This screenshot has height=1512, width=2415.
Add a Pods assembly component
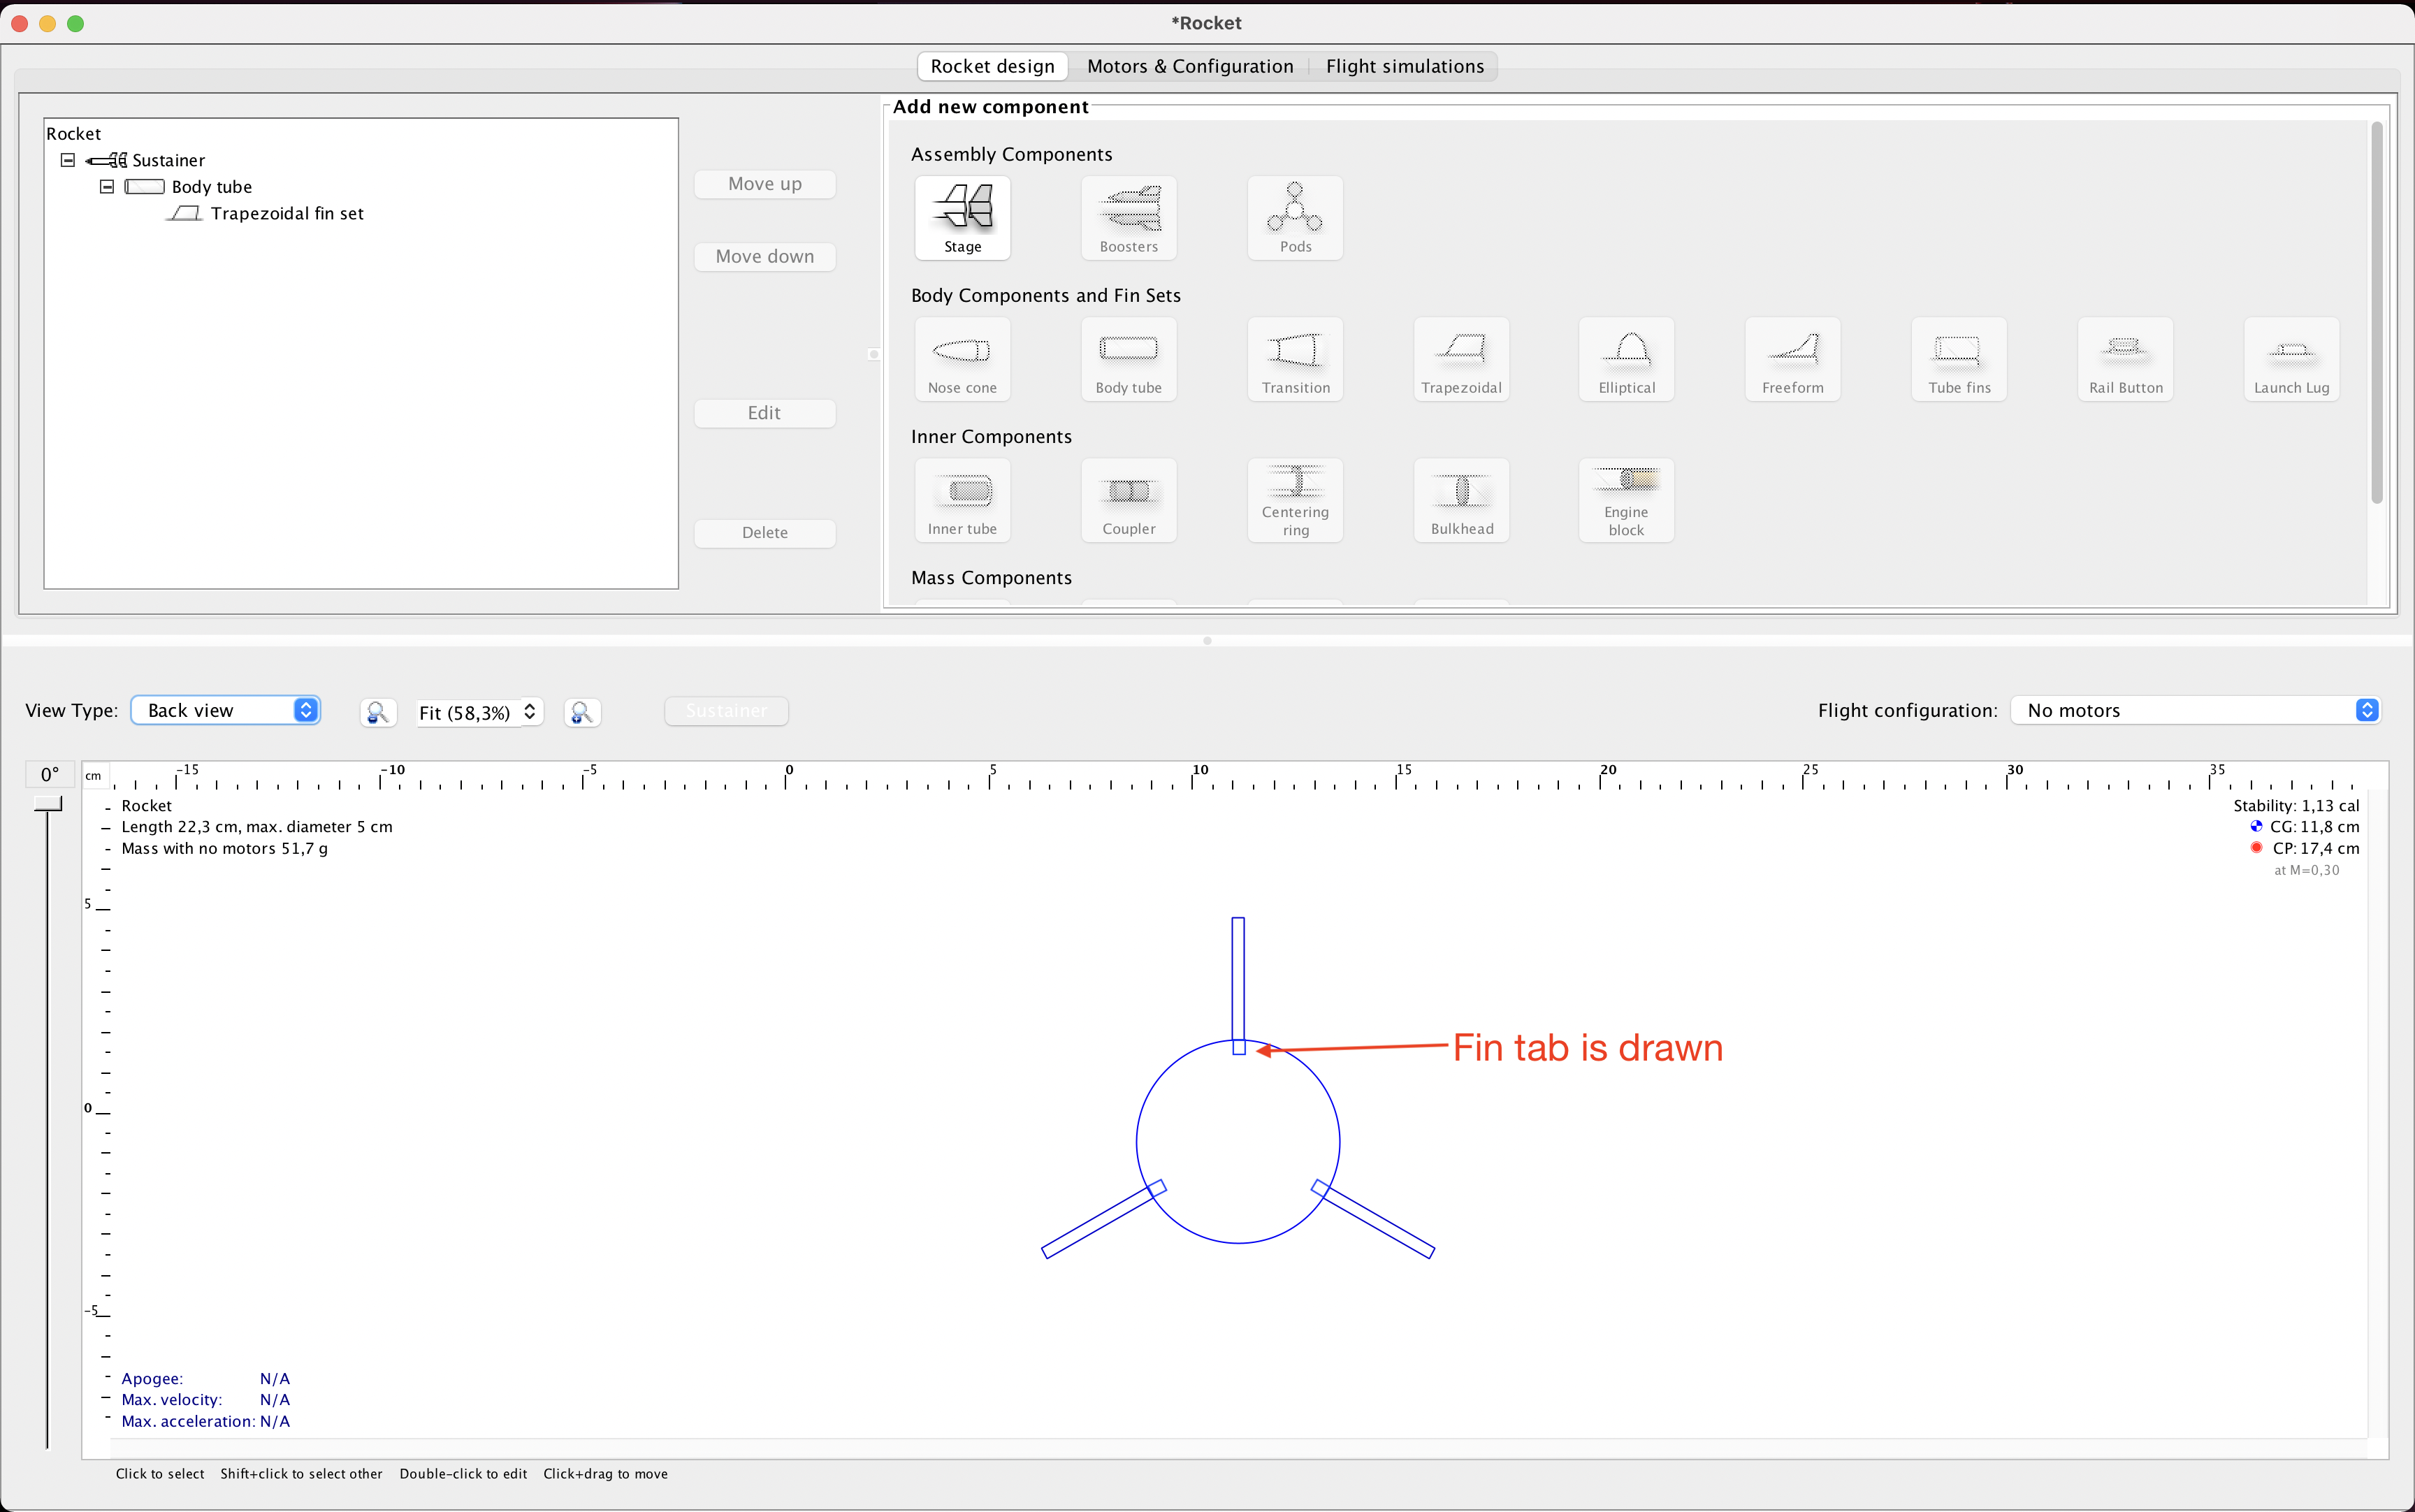1295,218
